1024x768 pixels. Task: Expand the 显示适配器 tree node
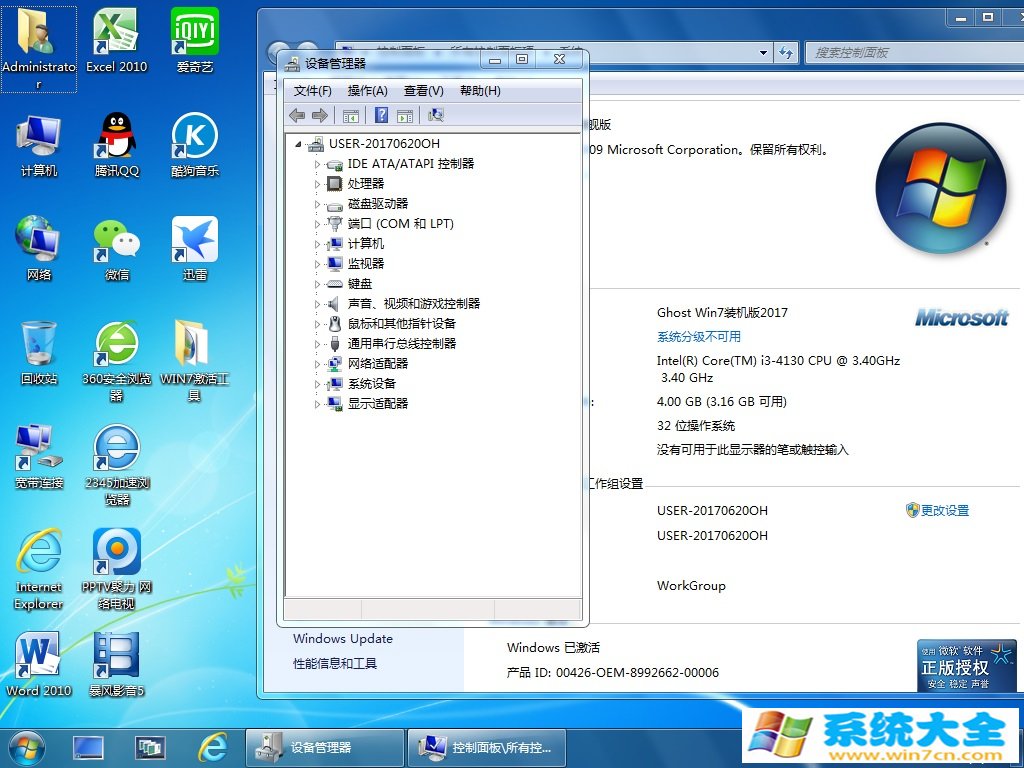(x=318, y=404)
